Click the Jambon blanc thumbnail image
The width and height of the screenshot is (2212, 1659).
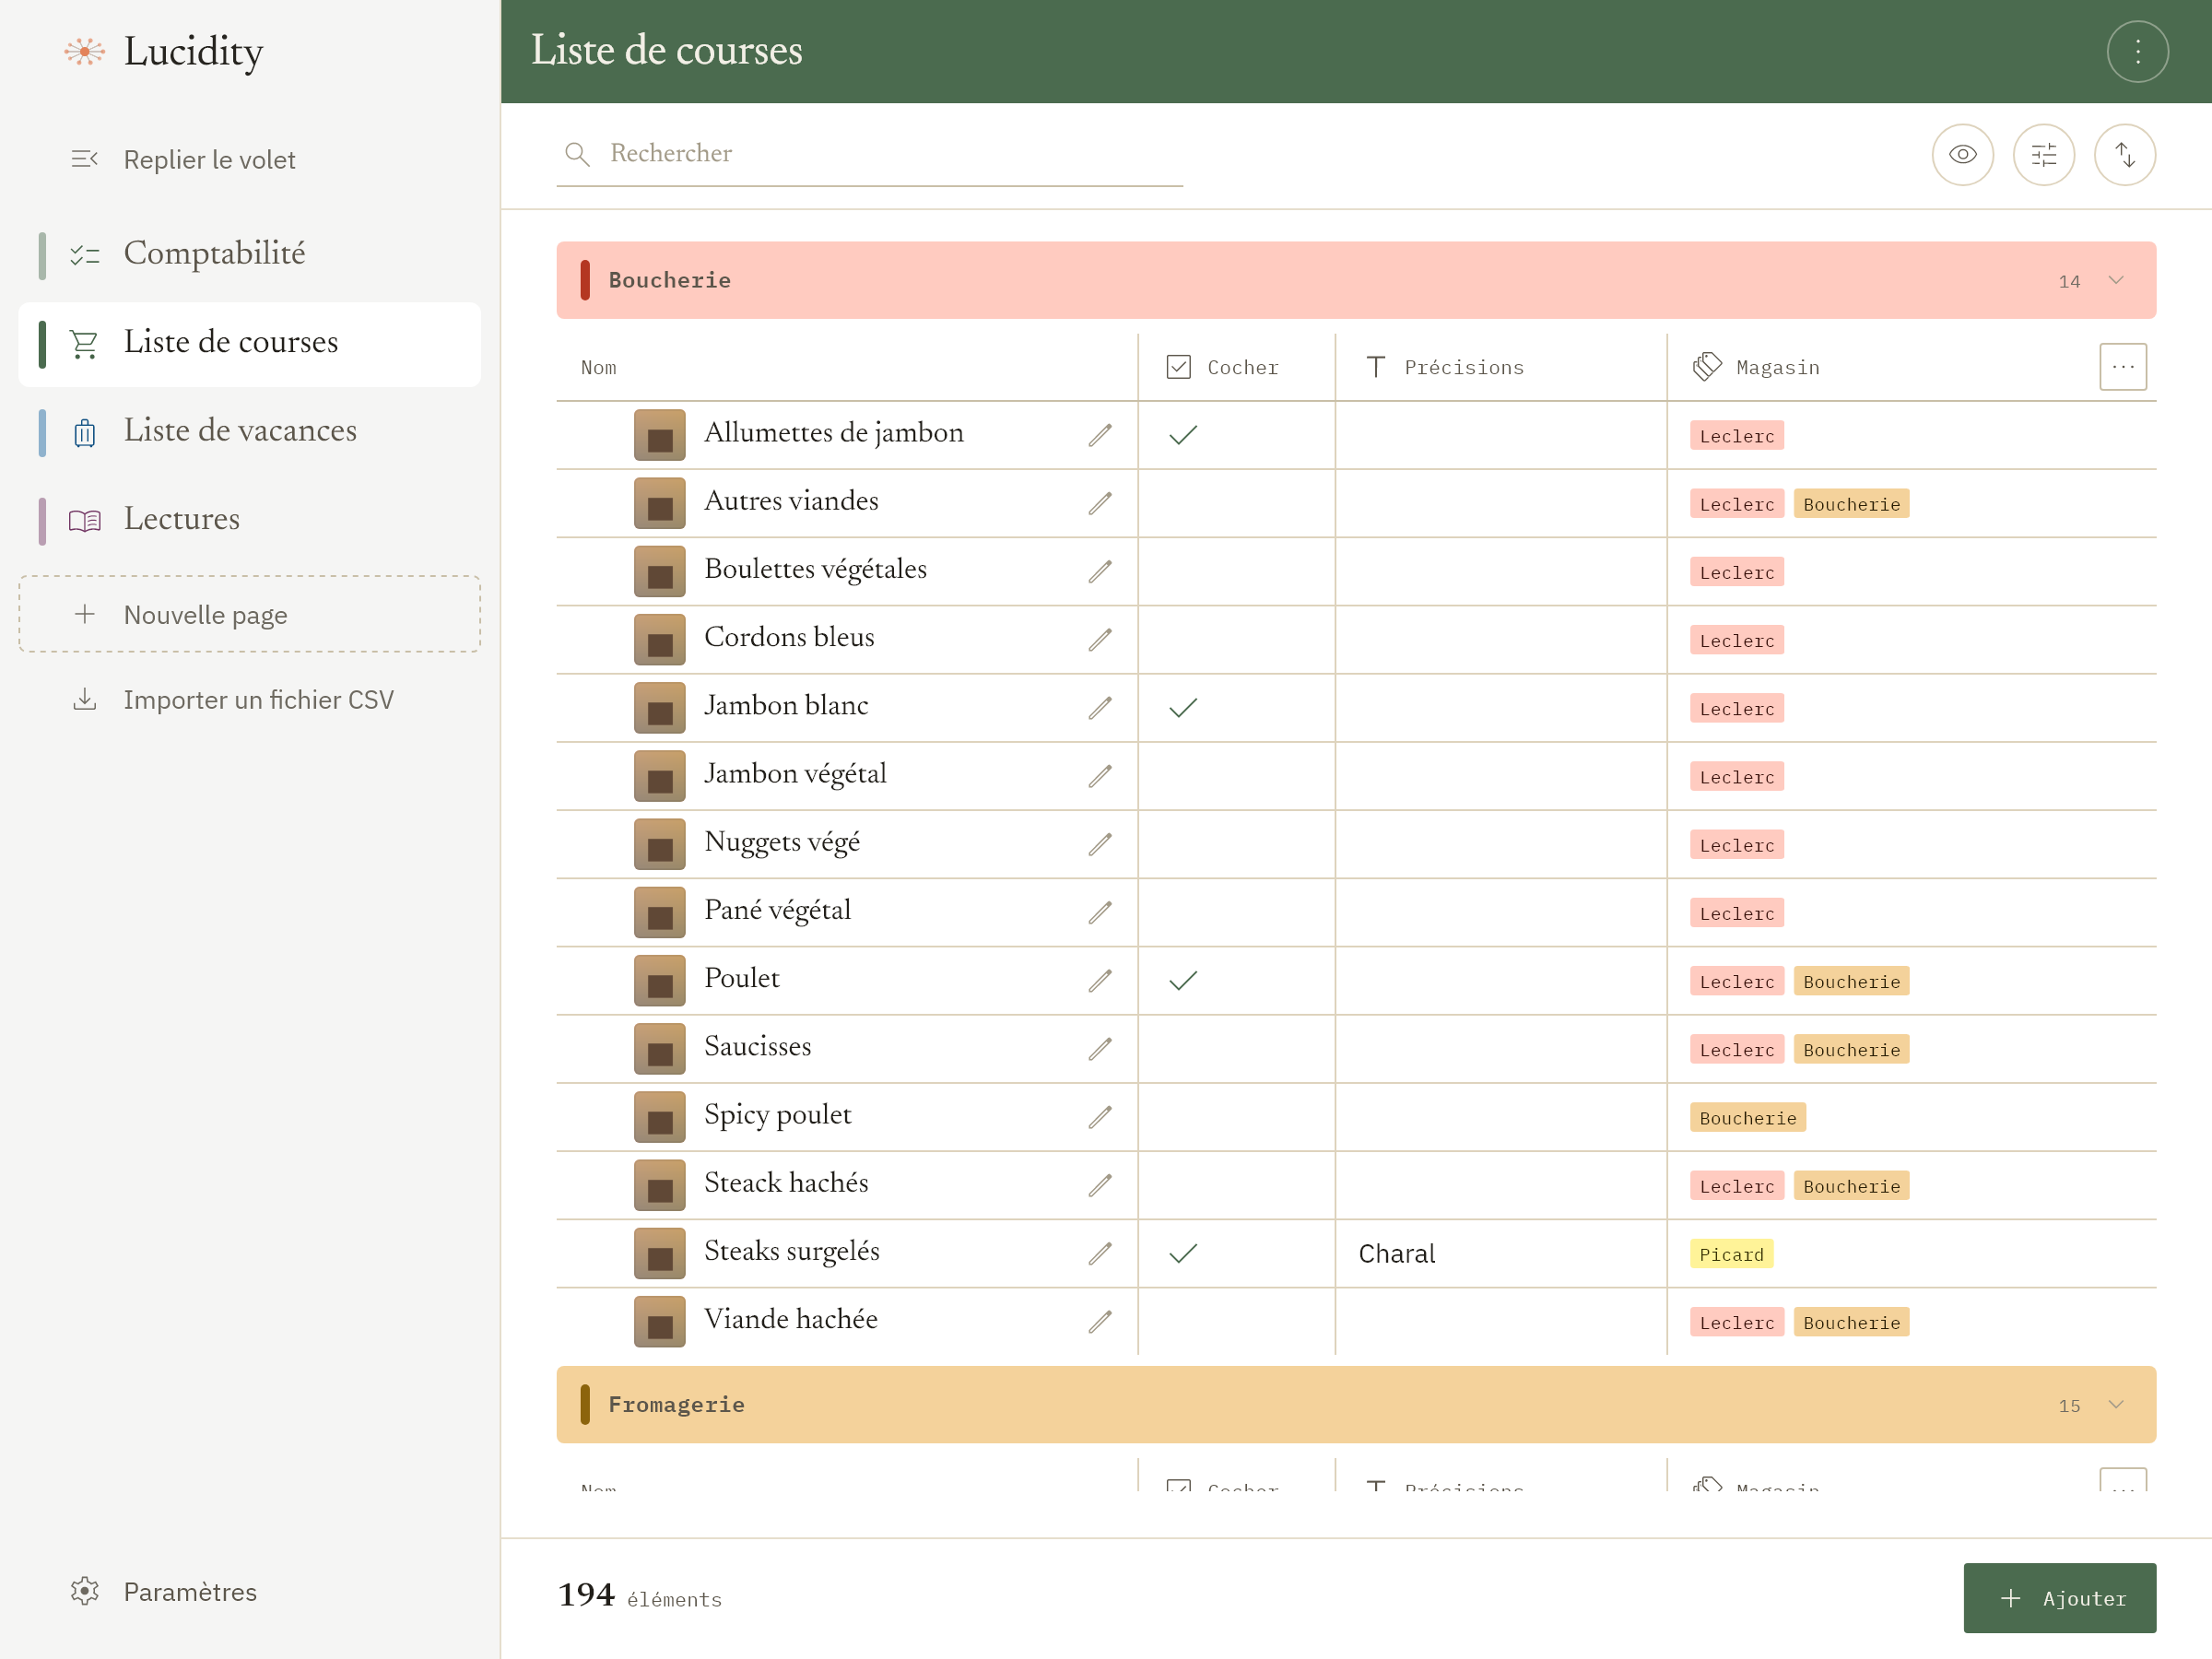tap(660, 708)
